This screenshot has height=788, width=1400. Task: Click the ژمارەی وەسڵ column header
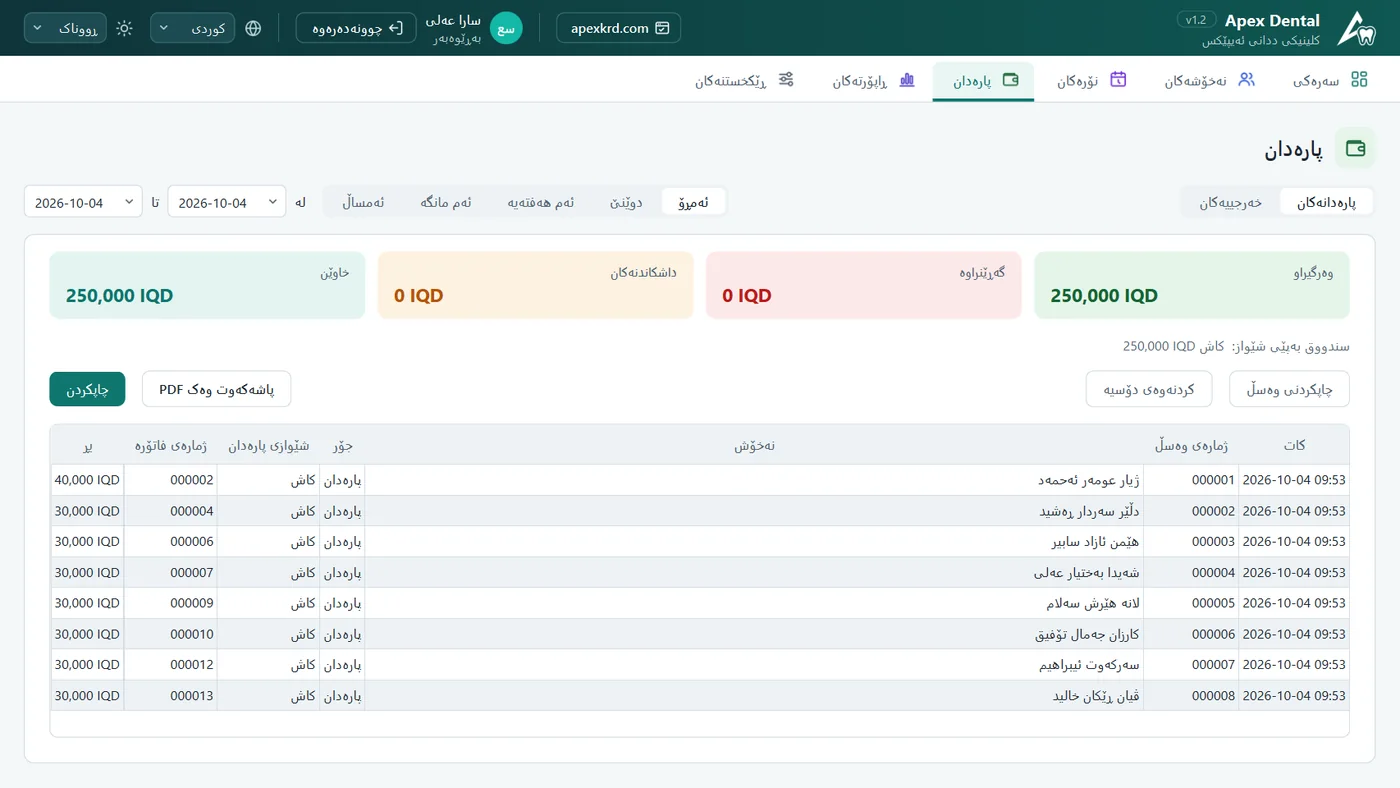(x=1191, y=445)
